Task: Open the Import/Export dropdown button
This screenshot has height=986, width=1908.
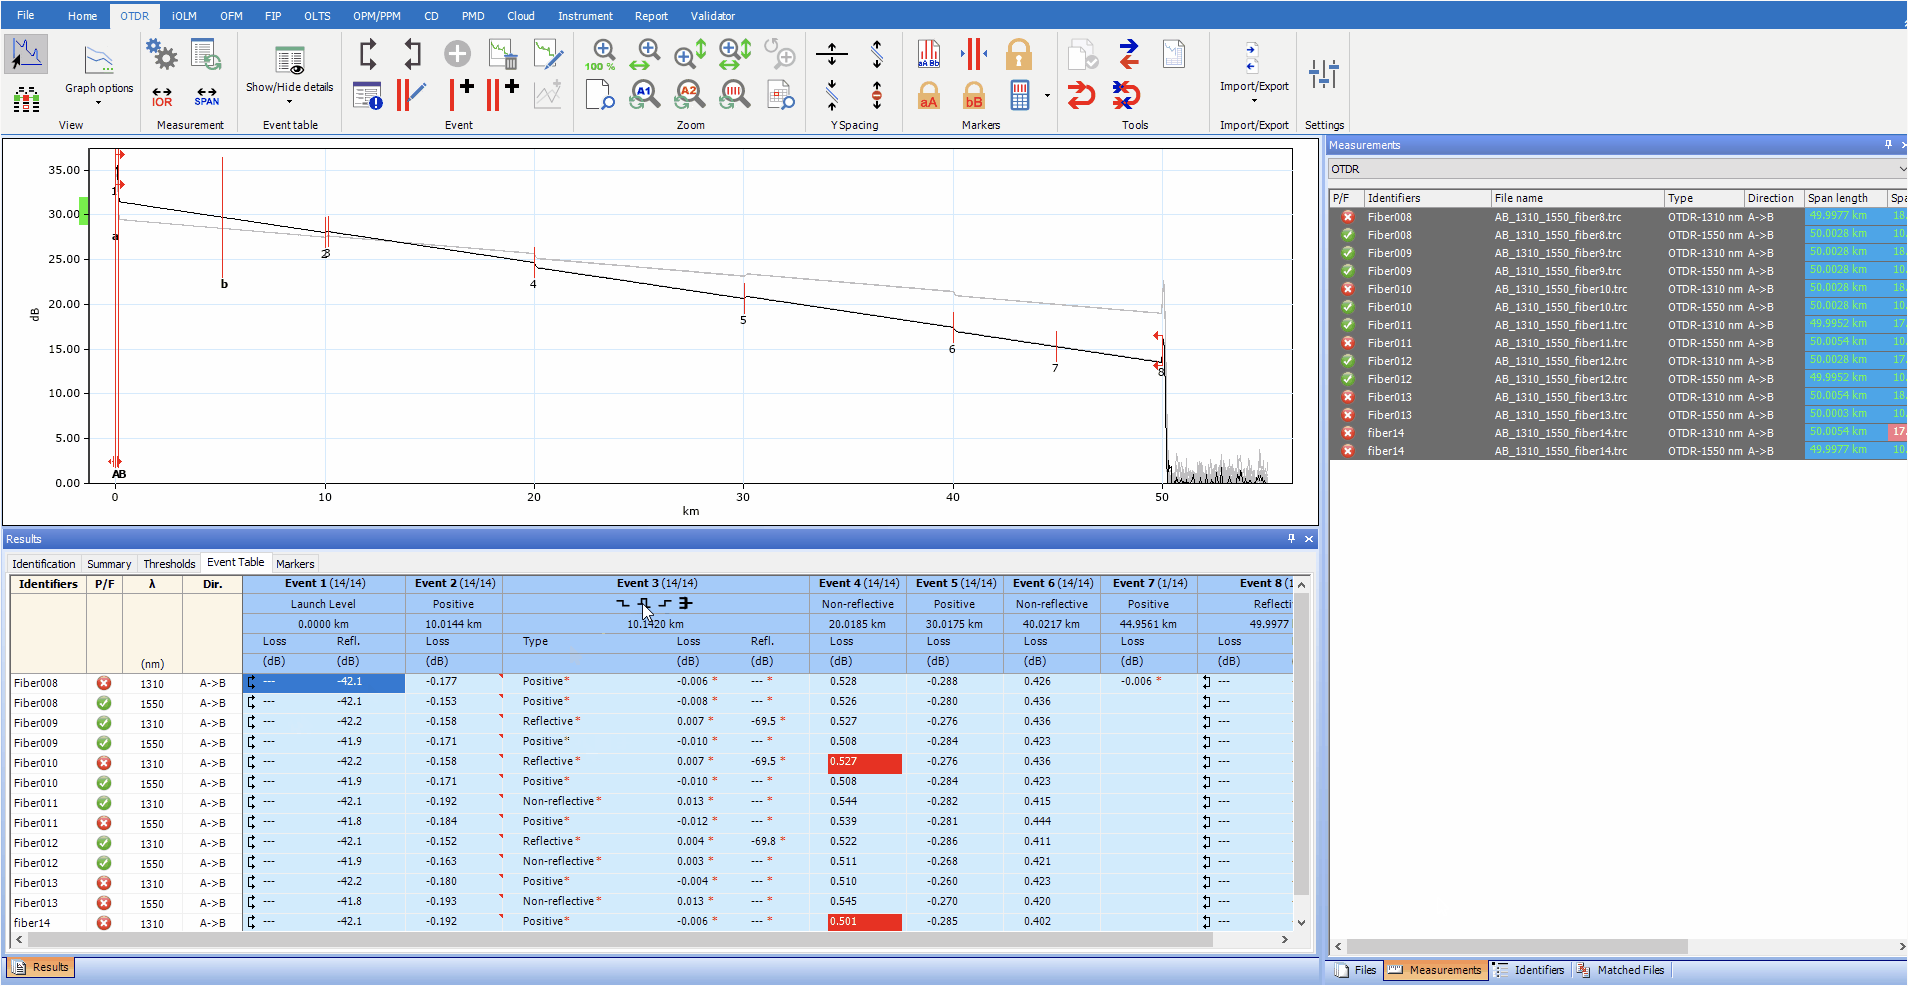Action: coord(1254,72)
